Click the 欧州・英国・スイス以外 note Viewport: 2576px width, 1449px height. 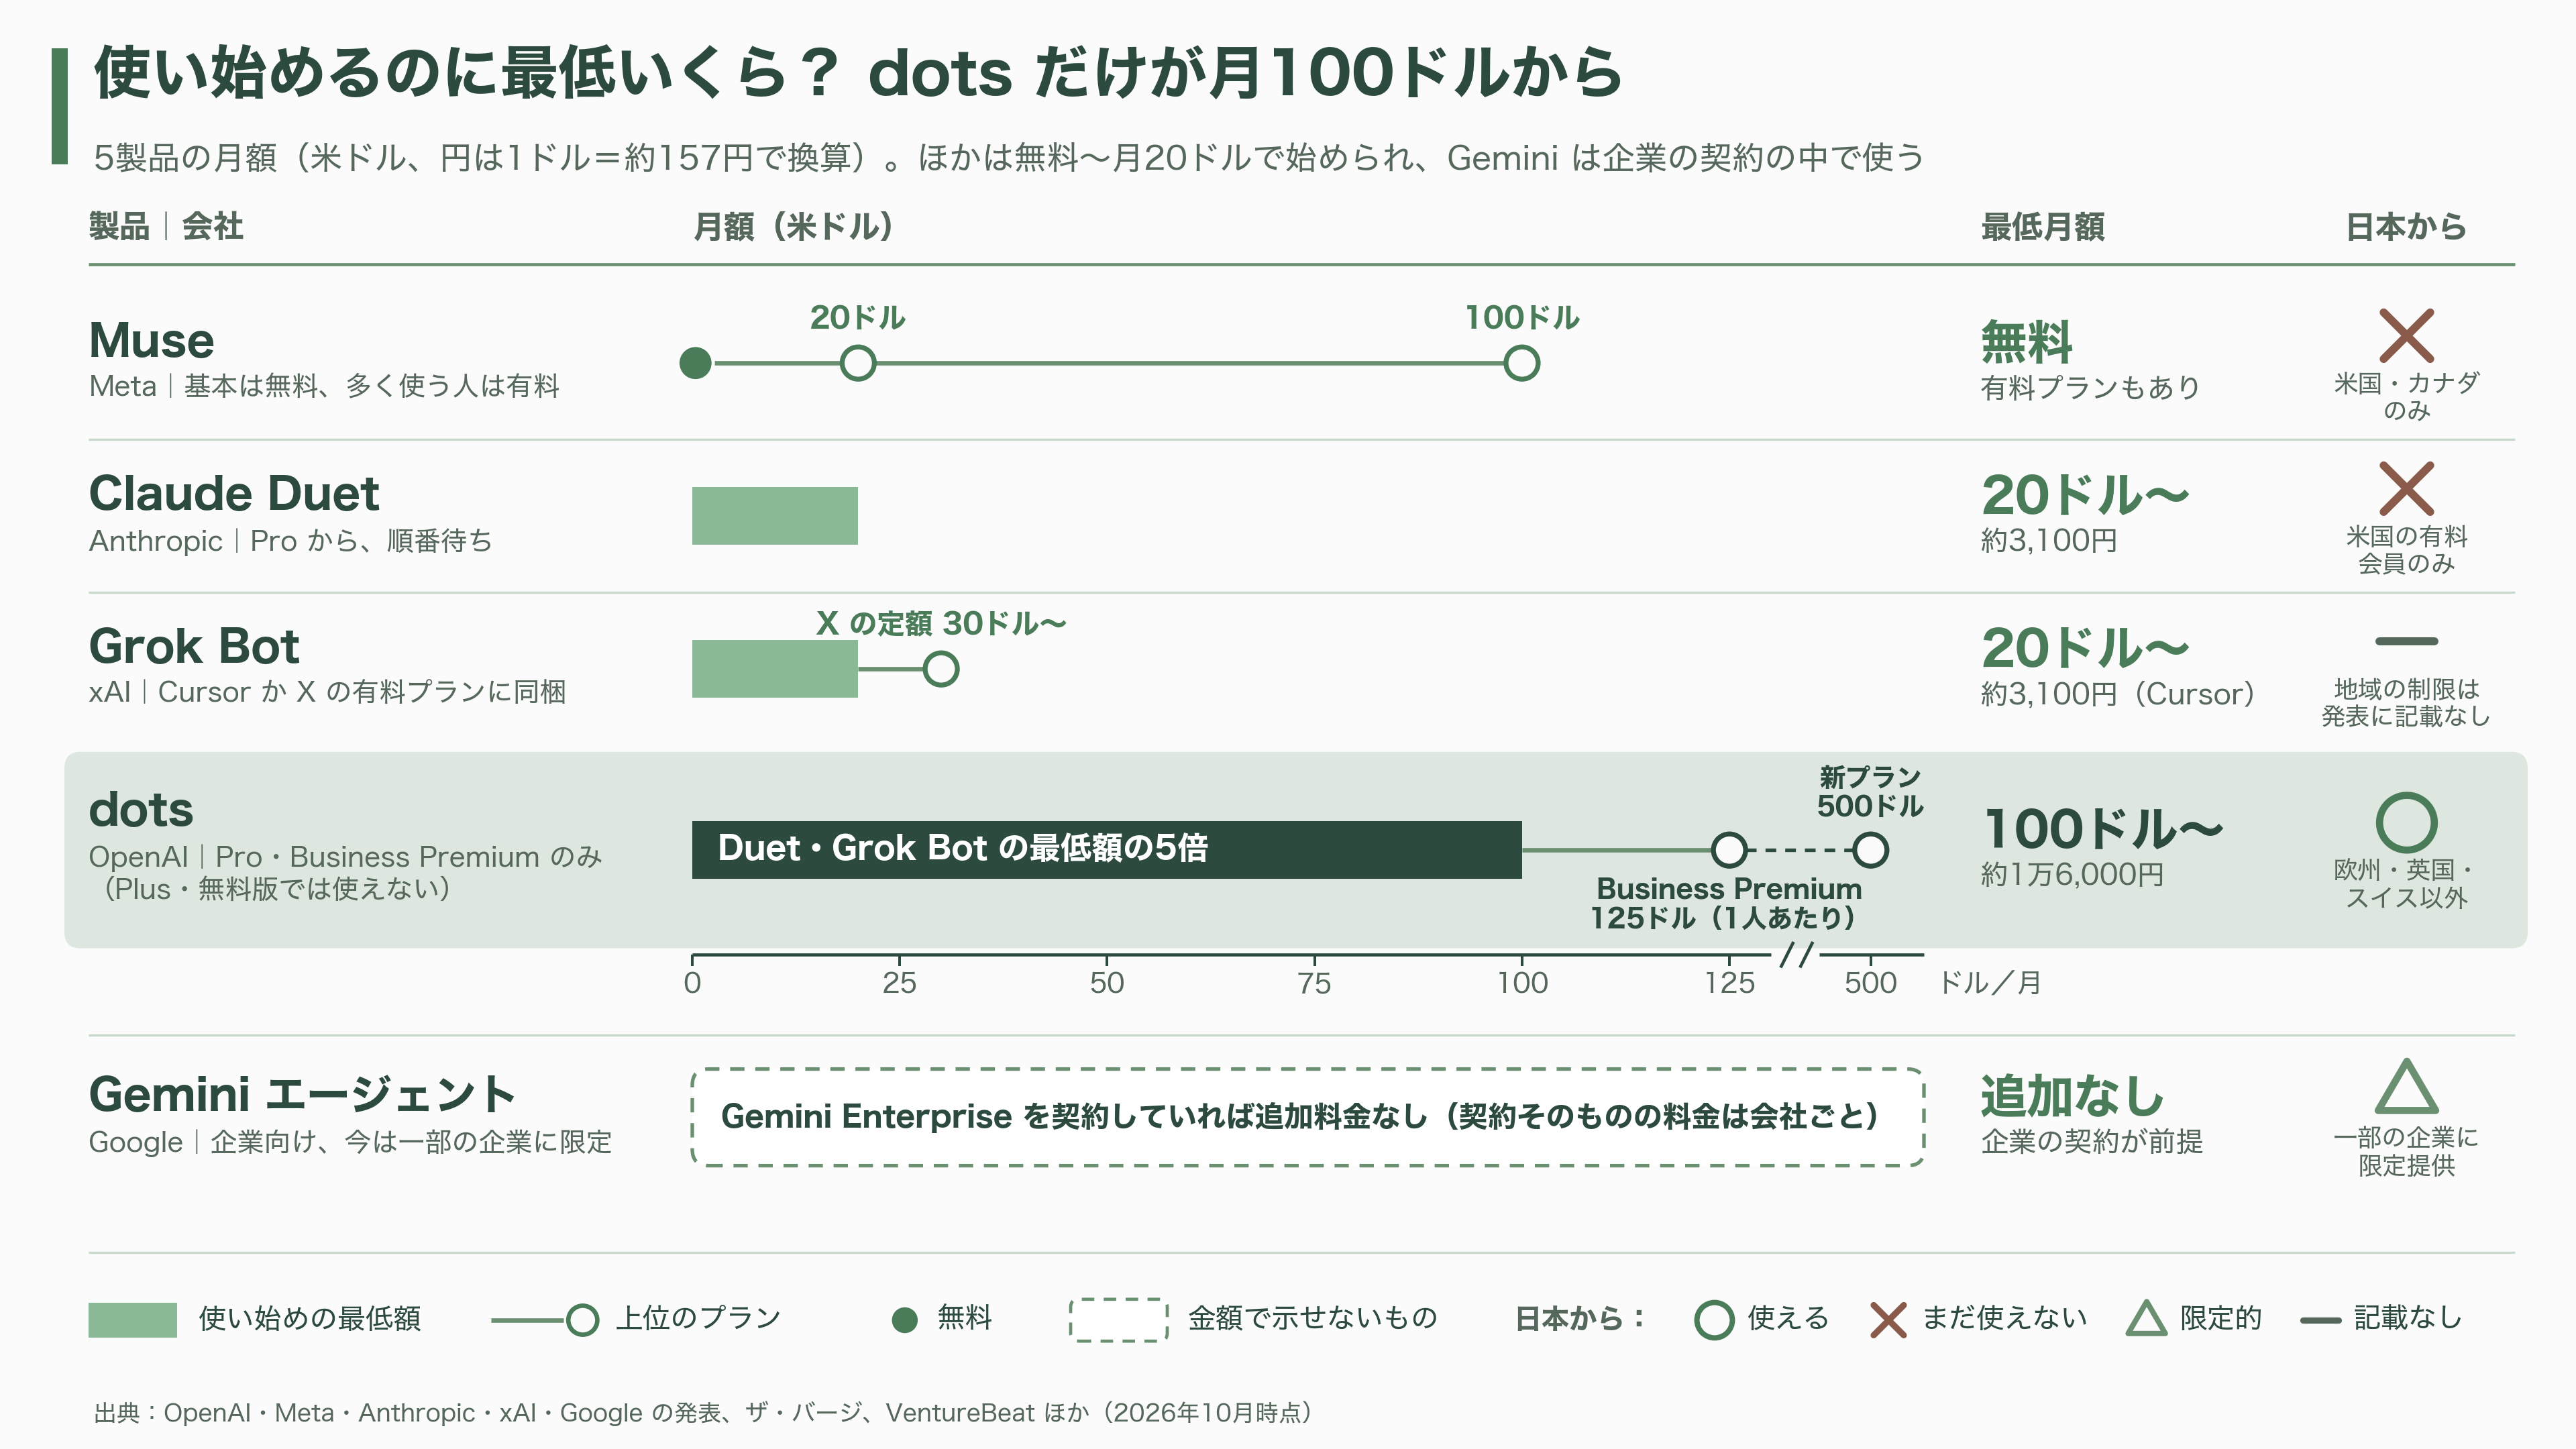coord(2406,884)
